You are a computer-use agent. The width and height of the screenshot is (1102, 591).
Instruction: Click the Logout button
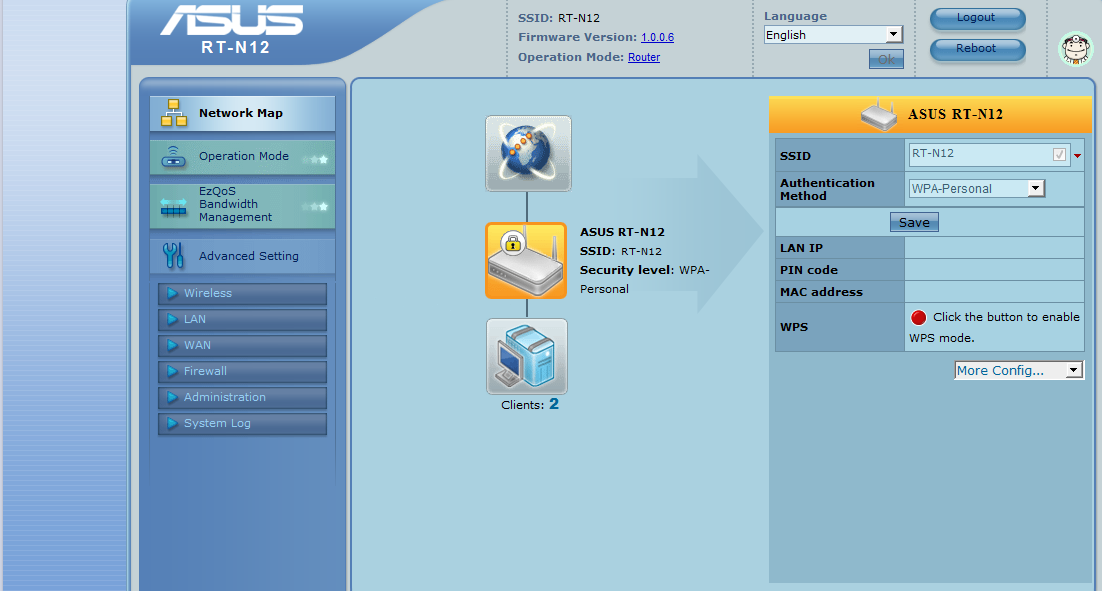978,19
